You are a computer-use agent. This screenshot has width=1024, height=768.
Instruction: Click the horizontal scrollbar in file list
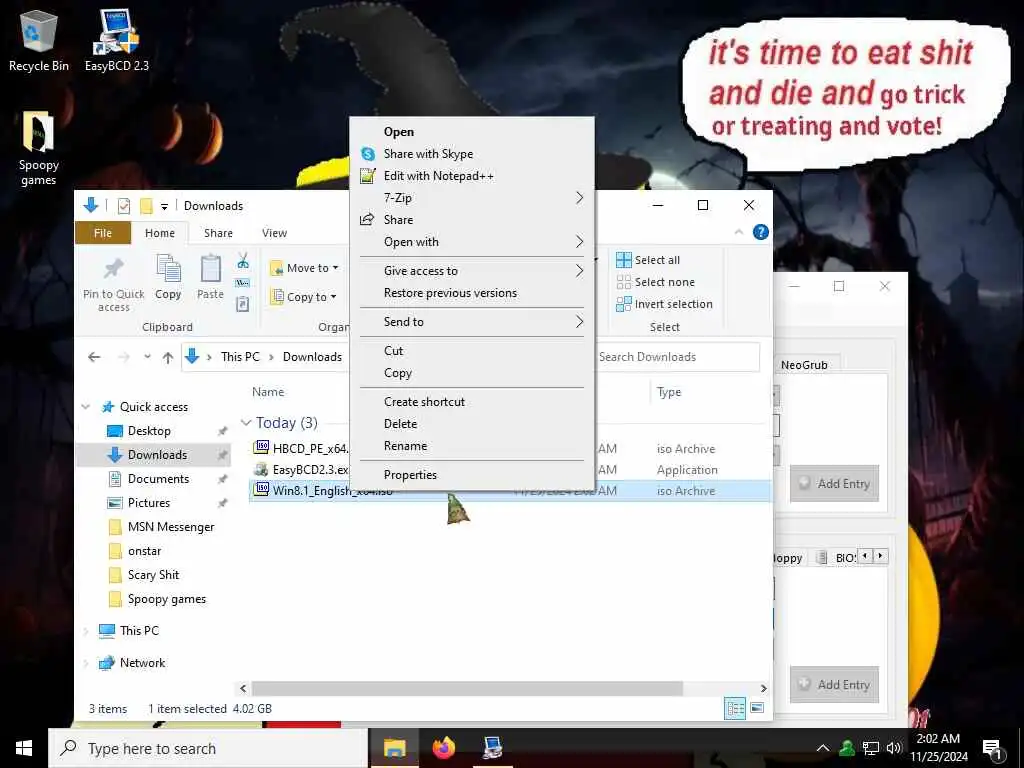pyautogui.click(x=467, y=688)
